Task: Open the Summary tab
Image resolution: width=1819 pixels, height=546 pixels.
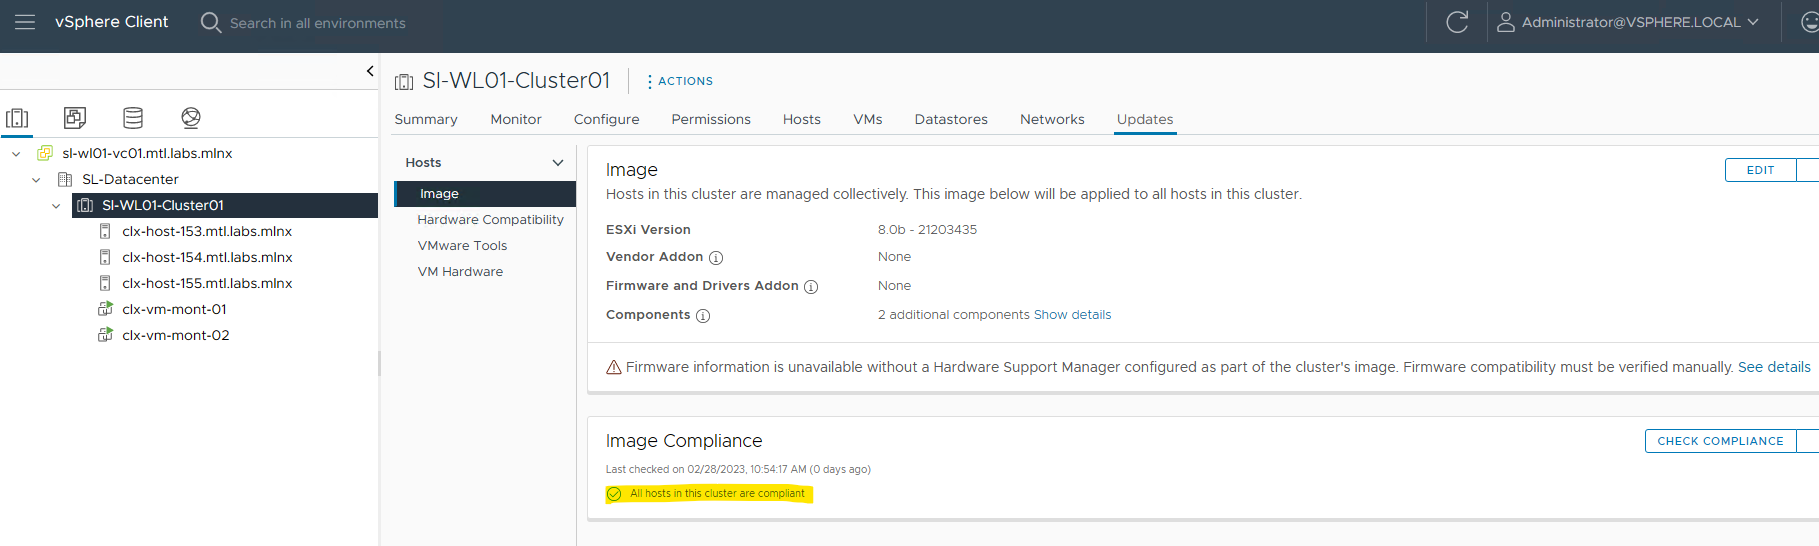Action: click(426, 119)
